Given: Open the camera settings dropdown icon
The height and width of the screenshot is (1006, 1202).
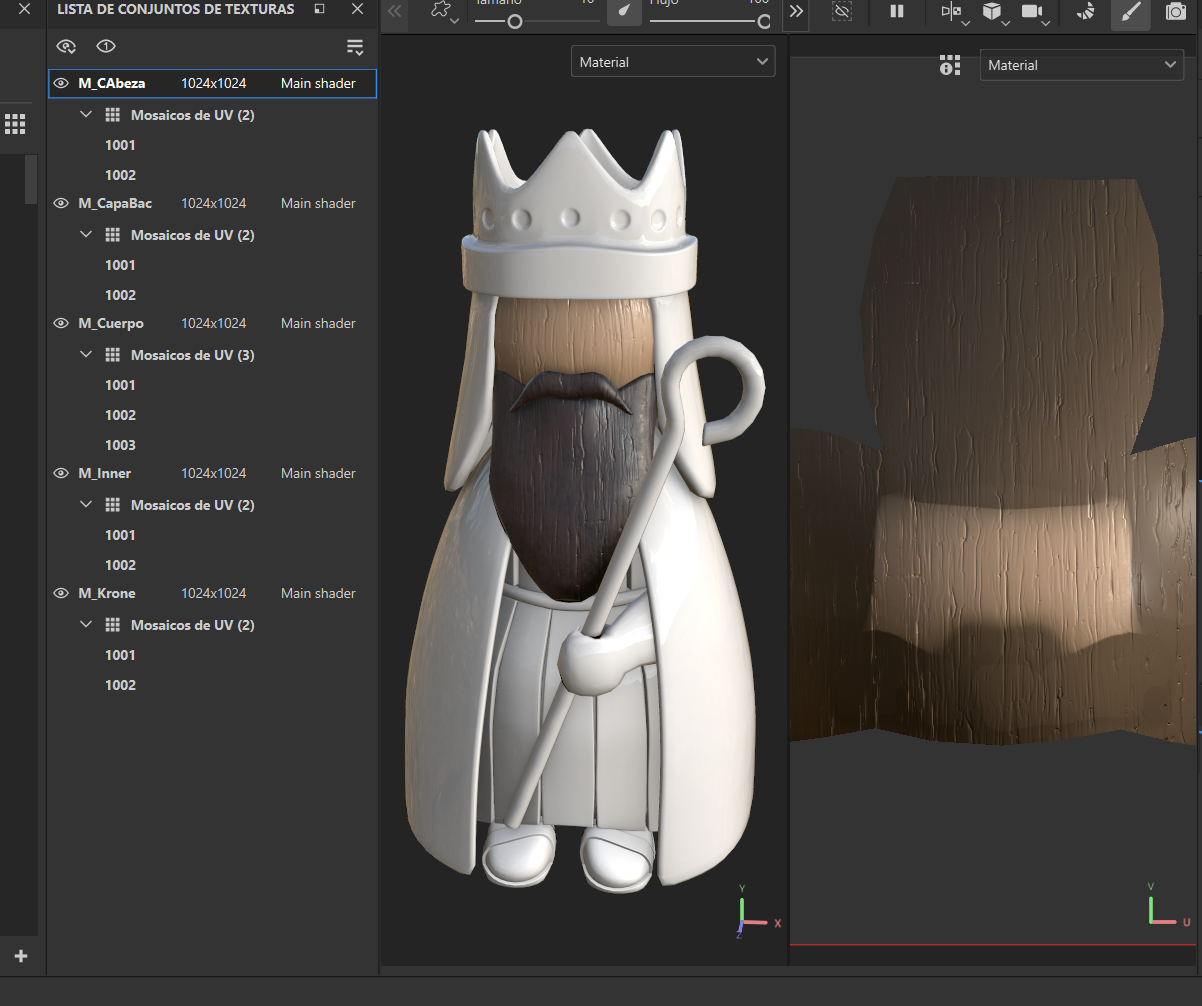Looking at the screenshot, I should point(1034,13).
